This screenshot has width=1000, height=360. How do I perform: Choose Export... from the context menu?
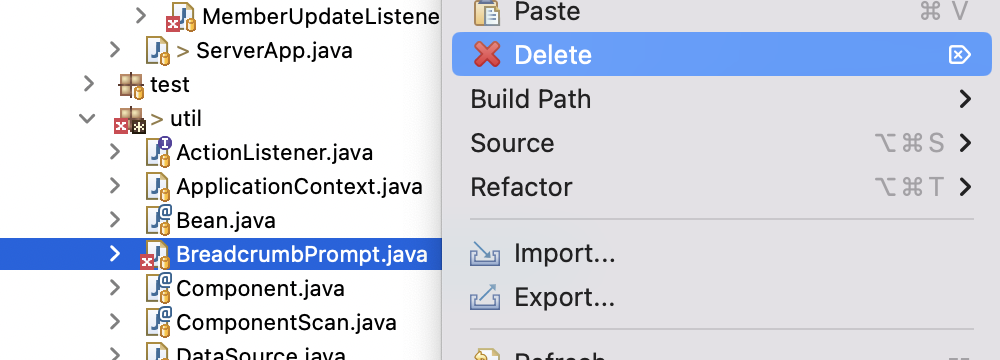(721, 297)
